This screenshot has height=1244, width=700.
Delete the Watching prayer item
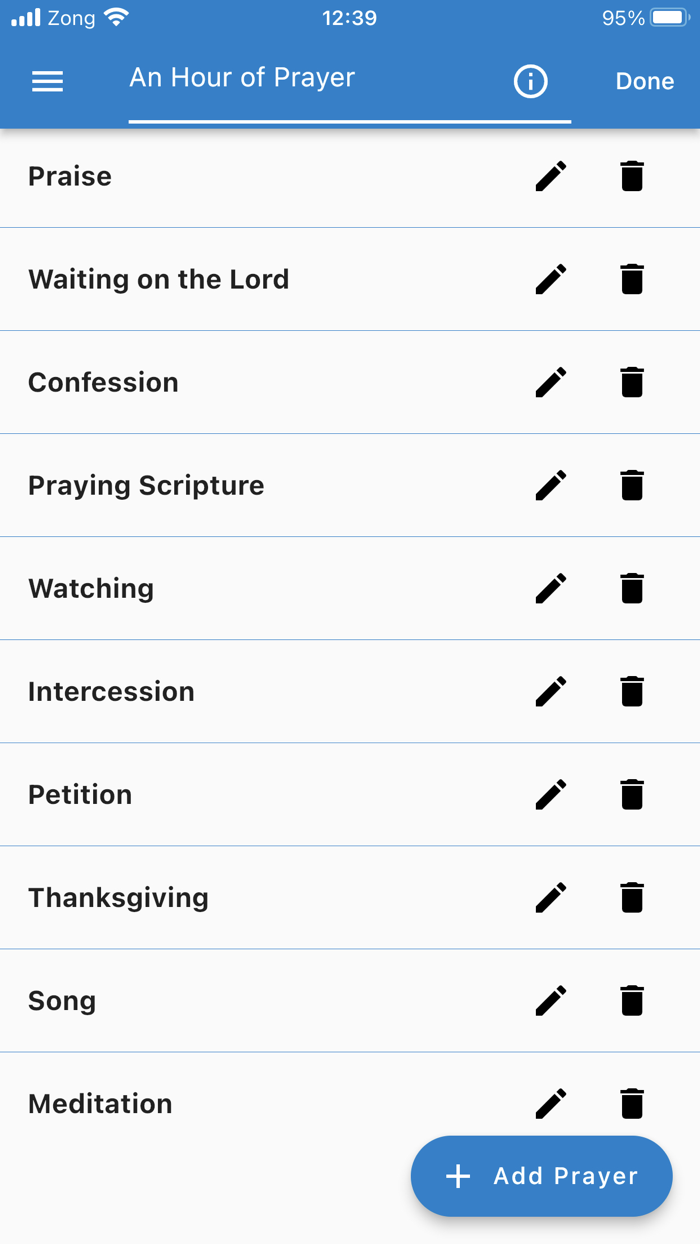click(x=632, y=588)
